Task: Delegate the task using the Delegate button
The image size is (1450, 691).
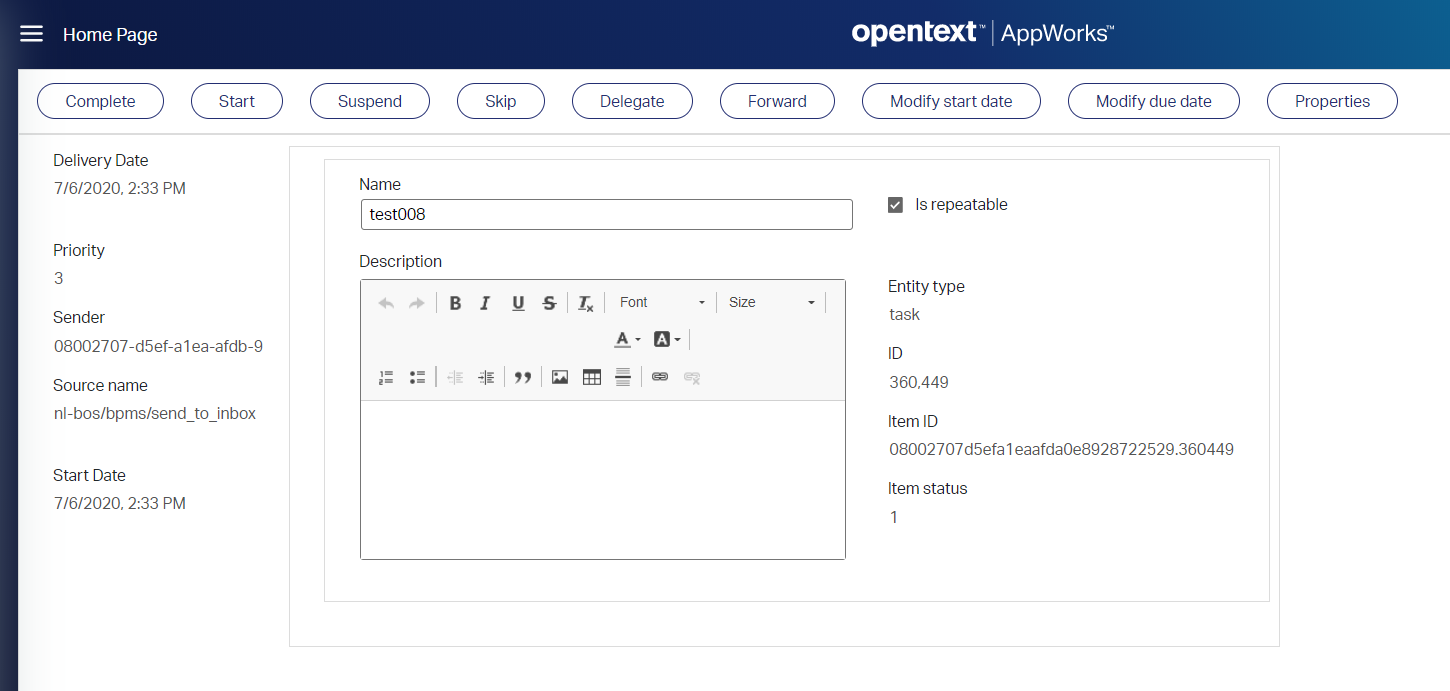Action: (632, 101)
